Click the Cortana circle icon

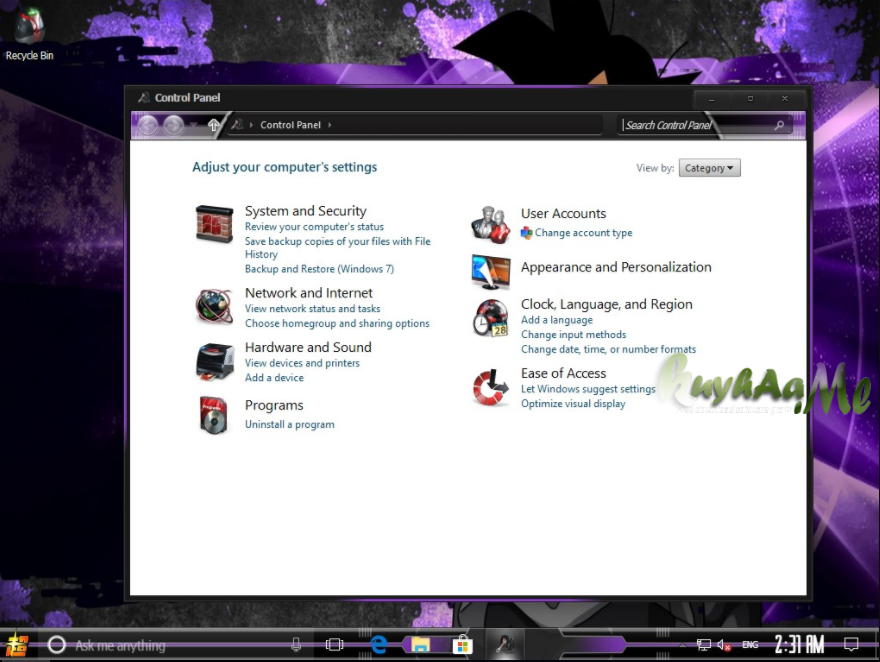click(x=57, y=645)
